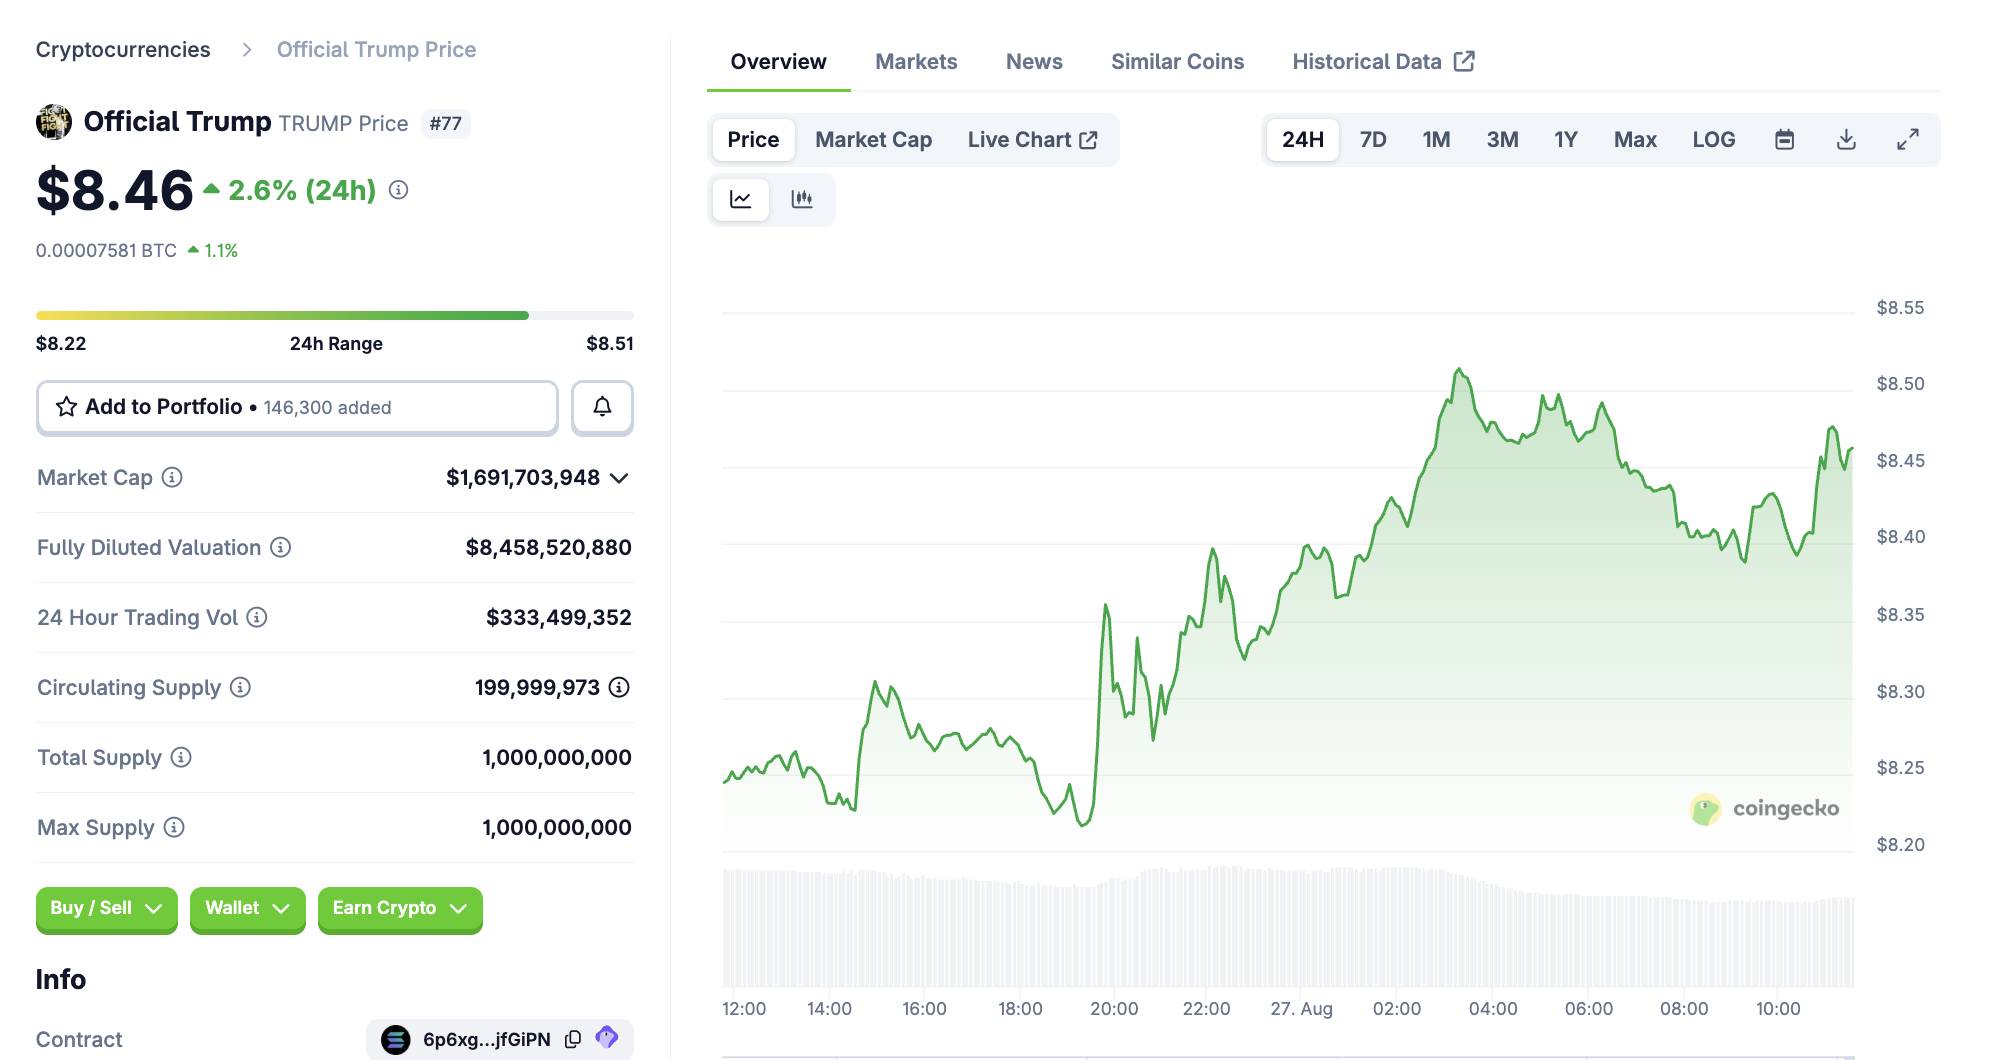Select the 7D time range

coord(1373,140)
